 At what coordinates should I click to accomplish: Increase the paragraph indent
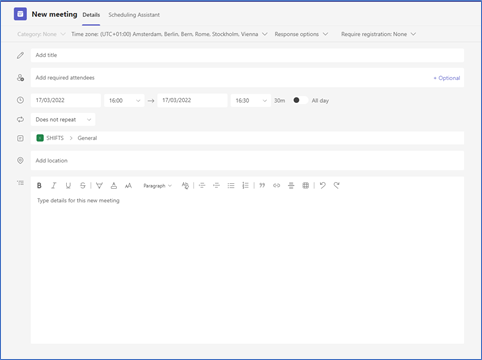click(216, 186)
